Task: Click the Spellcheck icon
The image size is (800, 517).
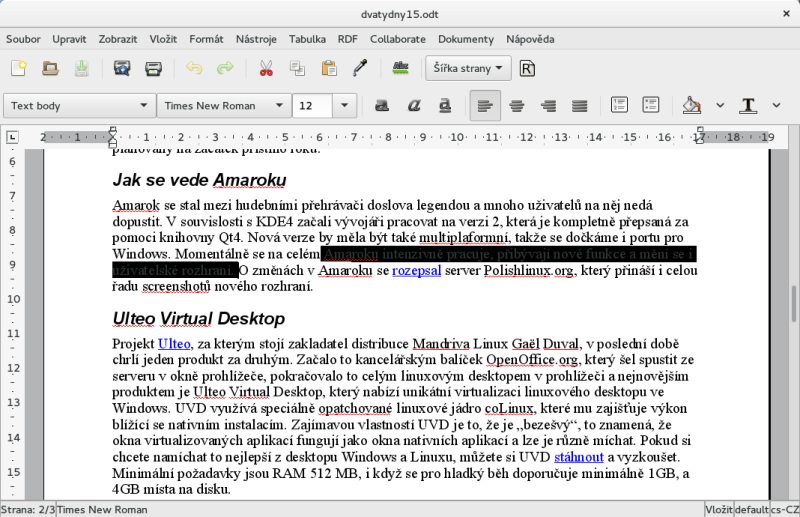Action: point(401,68)
